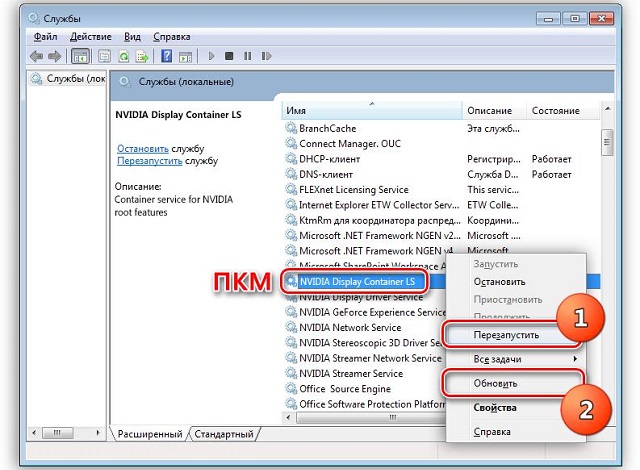Click gear icon beside Connect Manager. OUC
This screenshot has width=640, height=470.
[291, 144]
